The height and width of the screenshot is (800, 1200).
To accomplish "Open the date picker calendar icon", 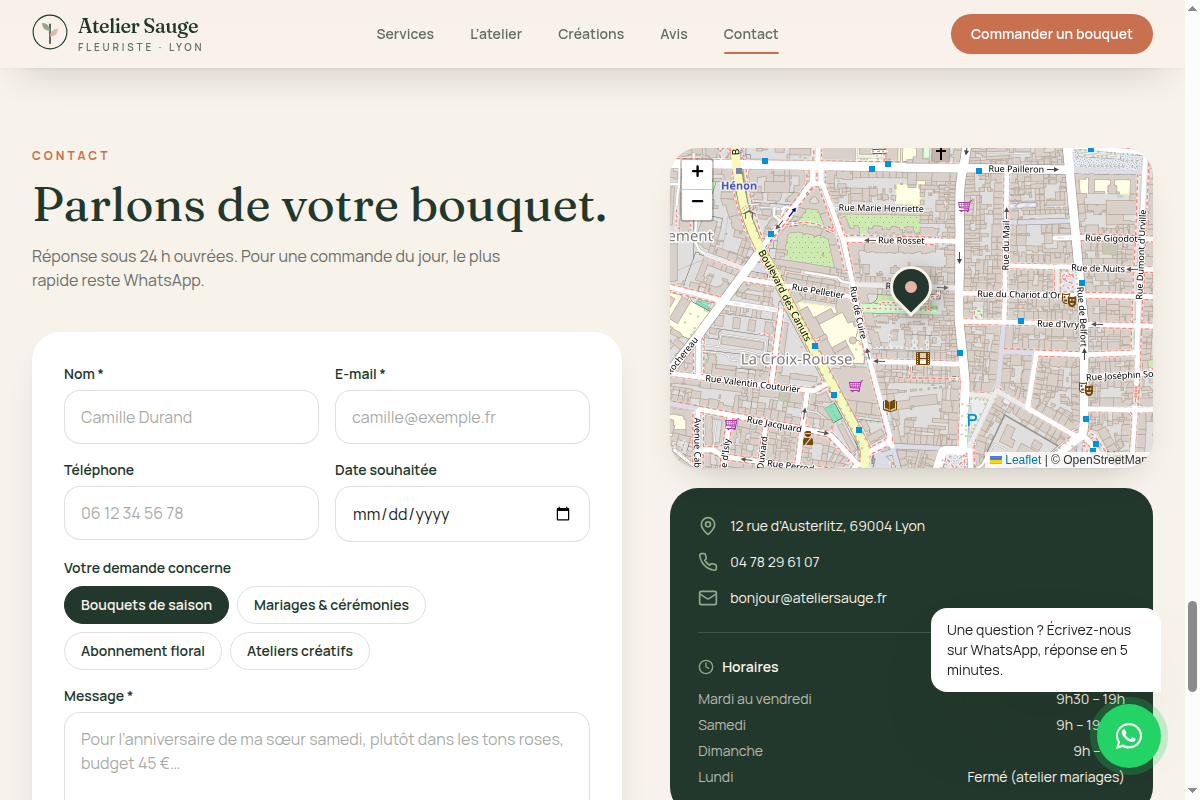I will pyautogui.click(x=563, y=514).
